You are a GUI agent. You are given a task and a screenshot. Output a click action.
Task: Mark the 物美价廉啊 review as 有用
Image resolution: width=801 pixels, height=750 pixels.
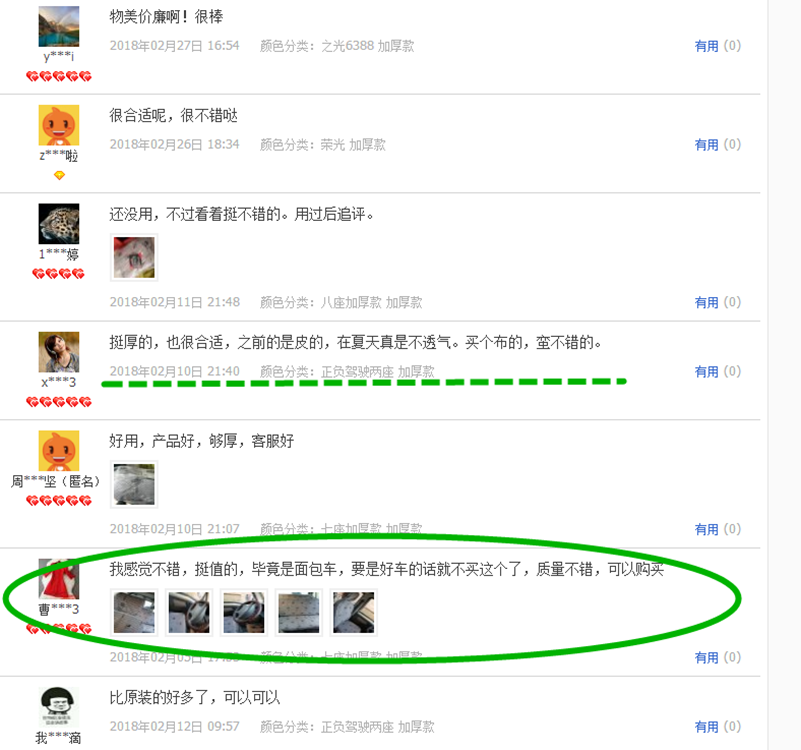coord(706,46)
